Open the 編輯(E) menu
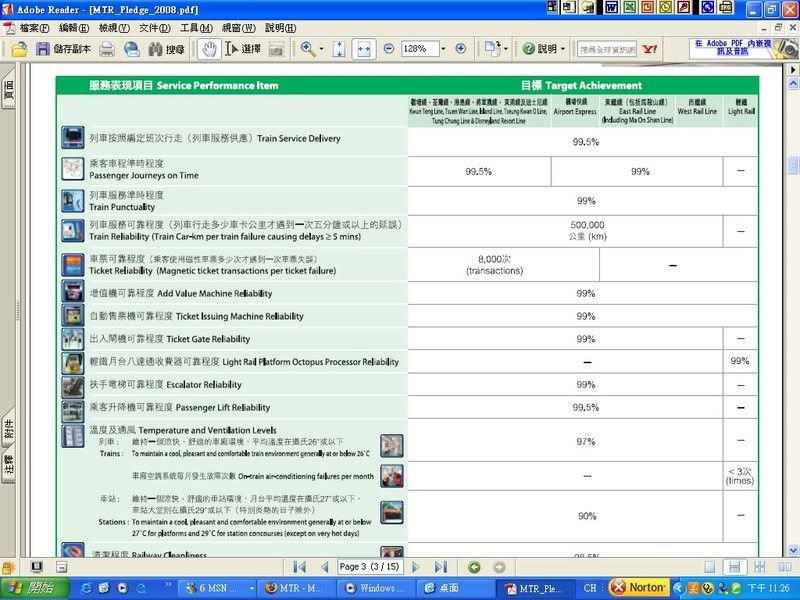This screenshot has width=800, height=600. pyautogui.click(x=73, y=28)
